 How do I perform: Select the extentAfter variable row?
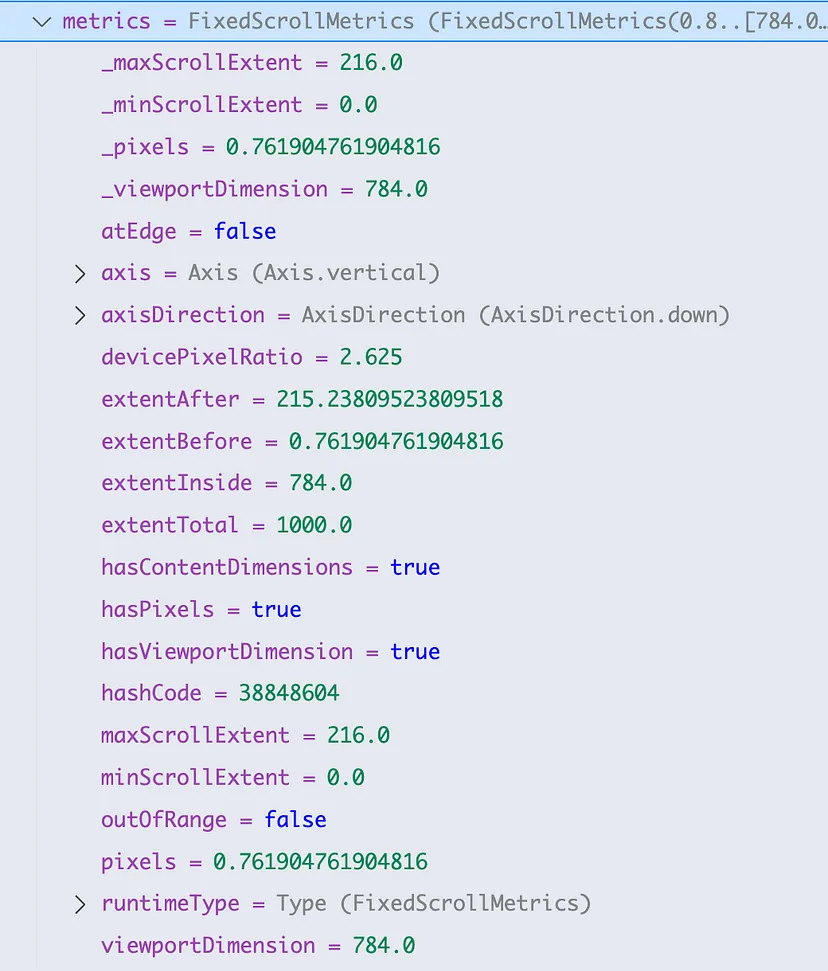click(x=302, y=399)
